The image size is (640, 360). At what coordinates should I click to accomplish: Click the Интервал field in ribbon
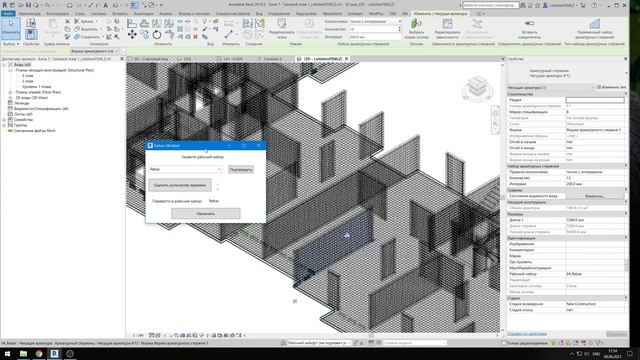point(375,37)
